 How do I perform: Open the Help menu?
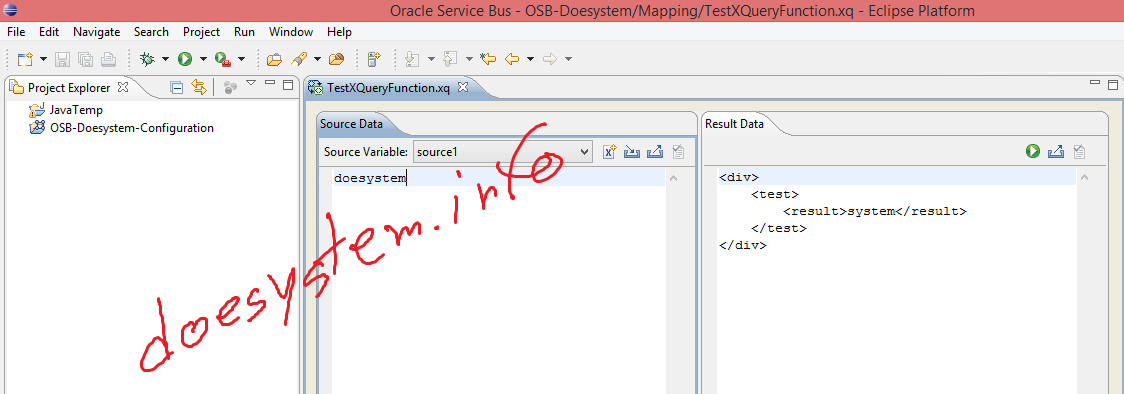tap(339, 32)
